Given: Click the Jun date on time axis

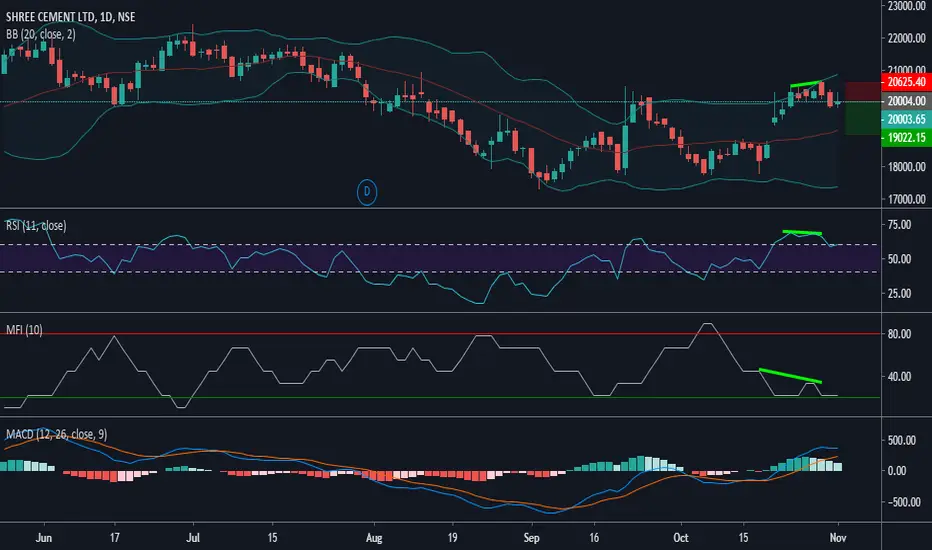Looking at the screenshot, I should point(44,538).
